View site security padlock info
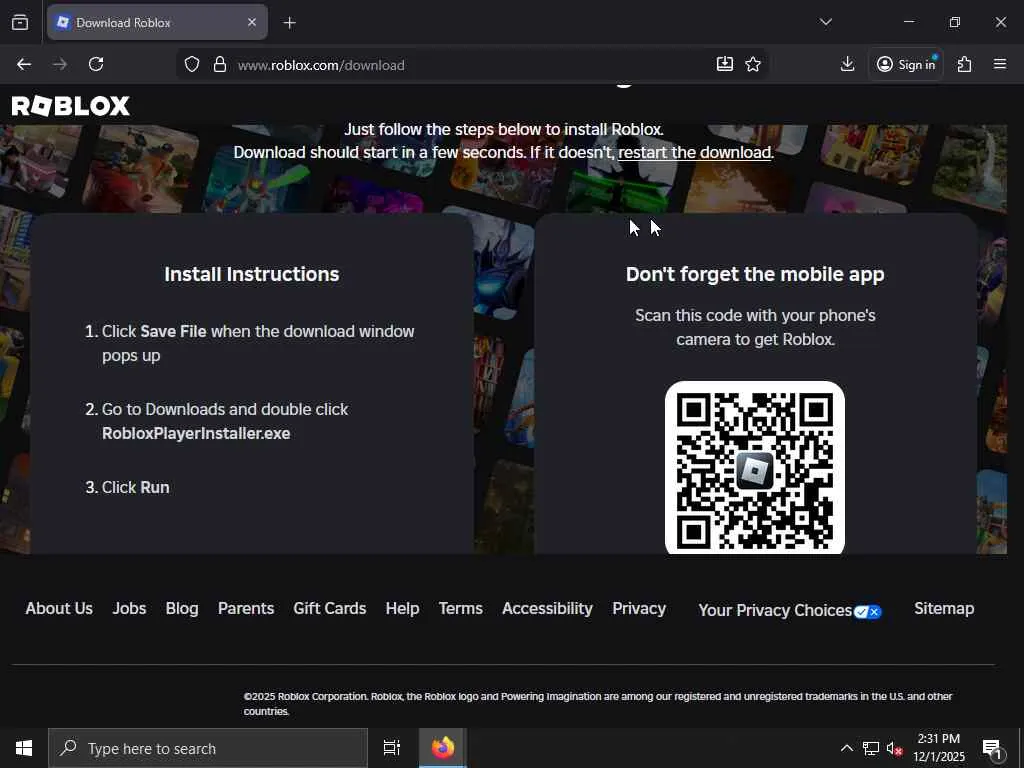This screenshot has width=1024, height=768. coord(220,64)
